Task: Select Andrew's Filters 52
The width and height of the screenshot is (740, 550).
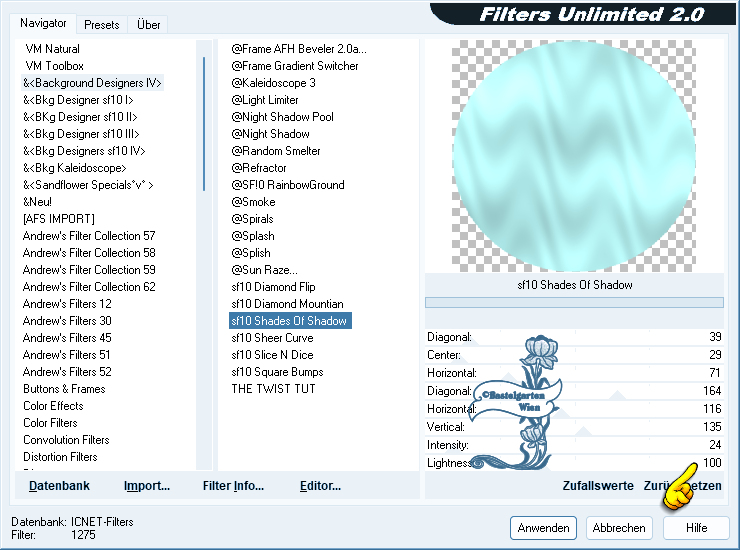Action: (67, 372)
